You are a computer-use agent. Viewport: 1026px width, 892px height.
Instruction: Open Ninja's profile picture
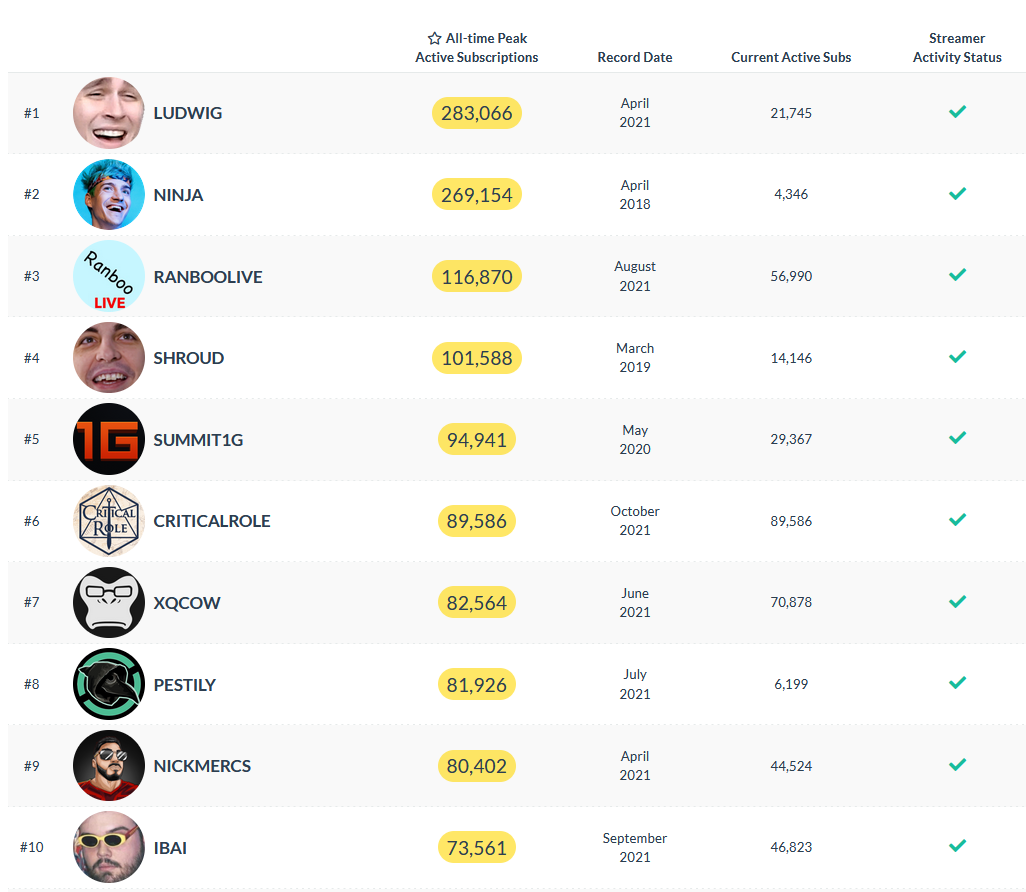[108, 194]
